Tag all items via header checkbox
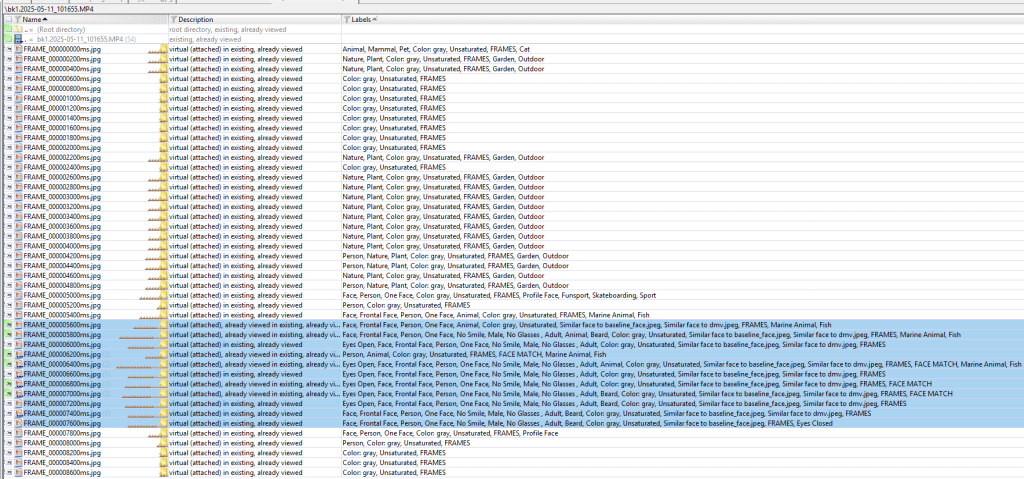 [x=8, y=20]
